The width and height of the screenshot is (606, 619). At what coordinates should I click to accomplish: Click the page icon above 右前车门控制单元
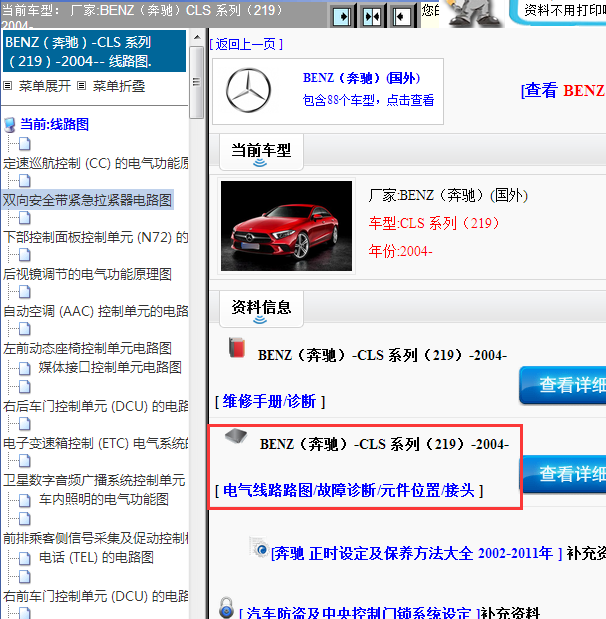coord(24,576)
